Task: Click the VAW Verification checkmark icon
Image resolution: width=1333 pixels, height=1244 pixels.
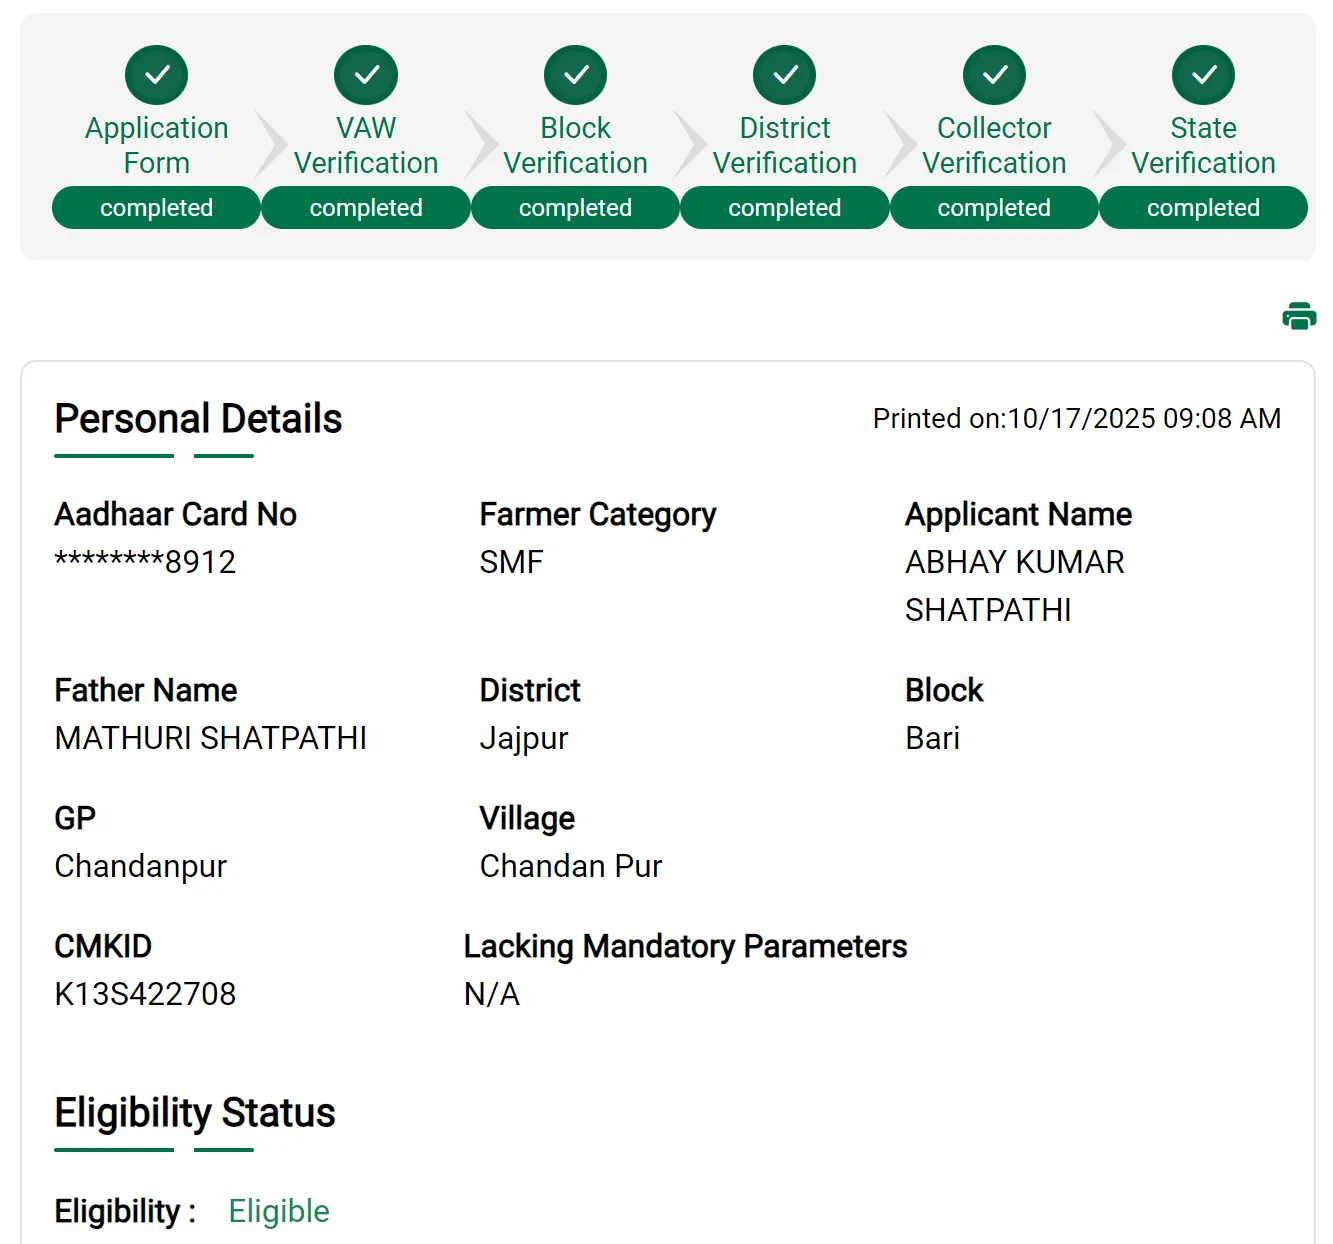Action: click(366, 75)
